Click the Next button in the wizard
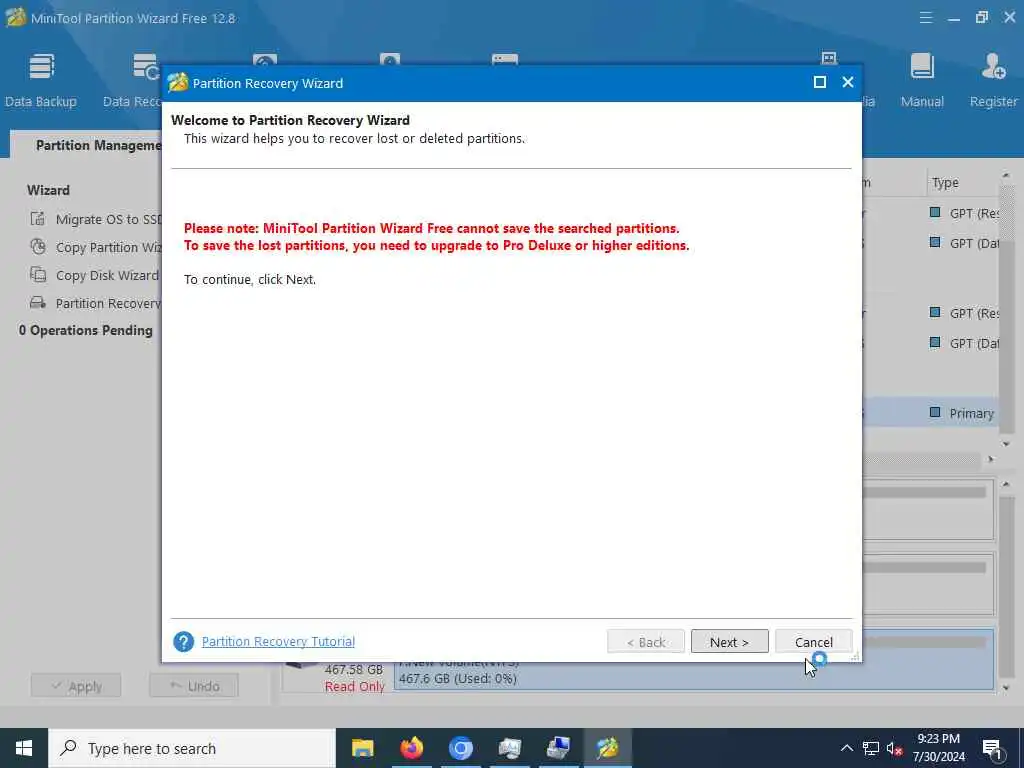 (729, 641)
